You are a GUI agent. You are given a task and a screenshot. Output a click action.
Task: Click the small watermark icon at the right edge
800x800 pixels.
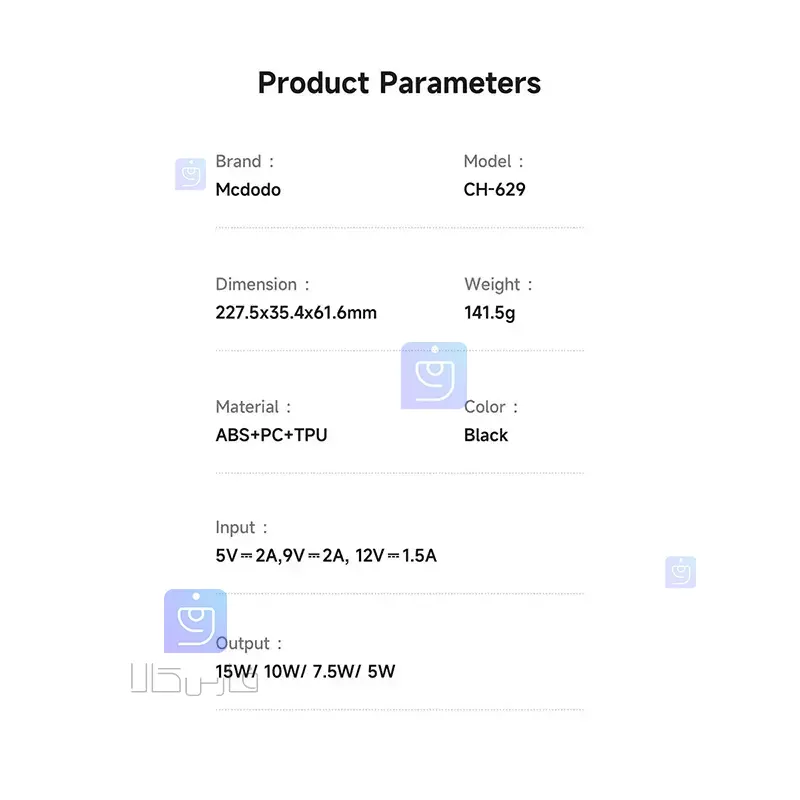[x=680, y=572]
